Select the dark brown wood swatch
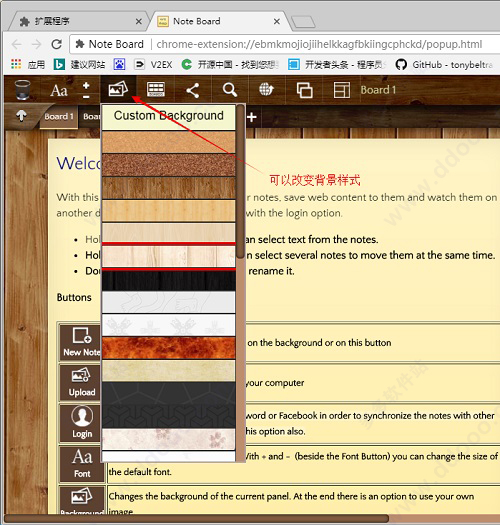The image size is (500, 525). point(168,188)
